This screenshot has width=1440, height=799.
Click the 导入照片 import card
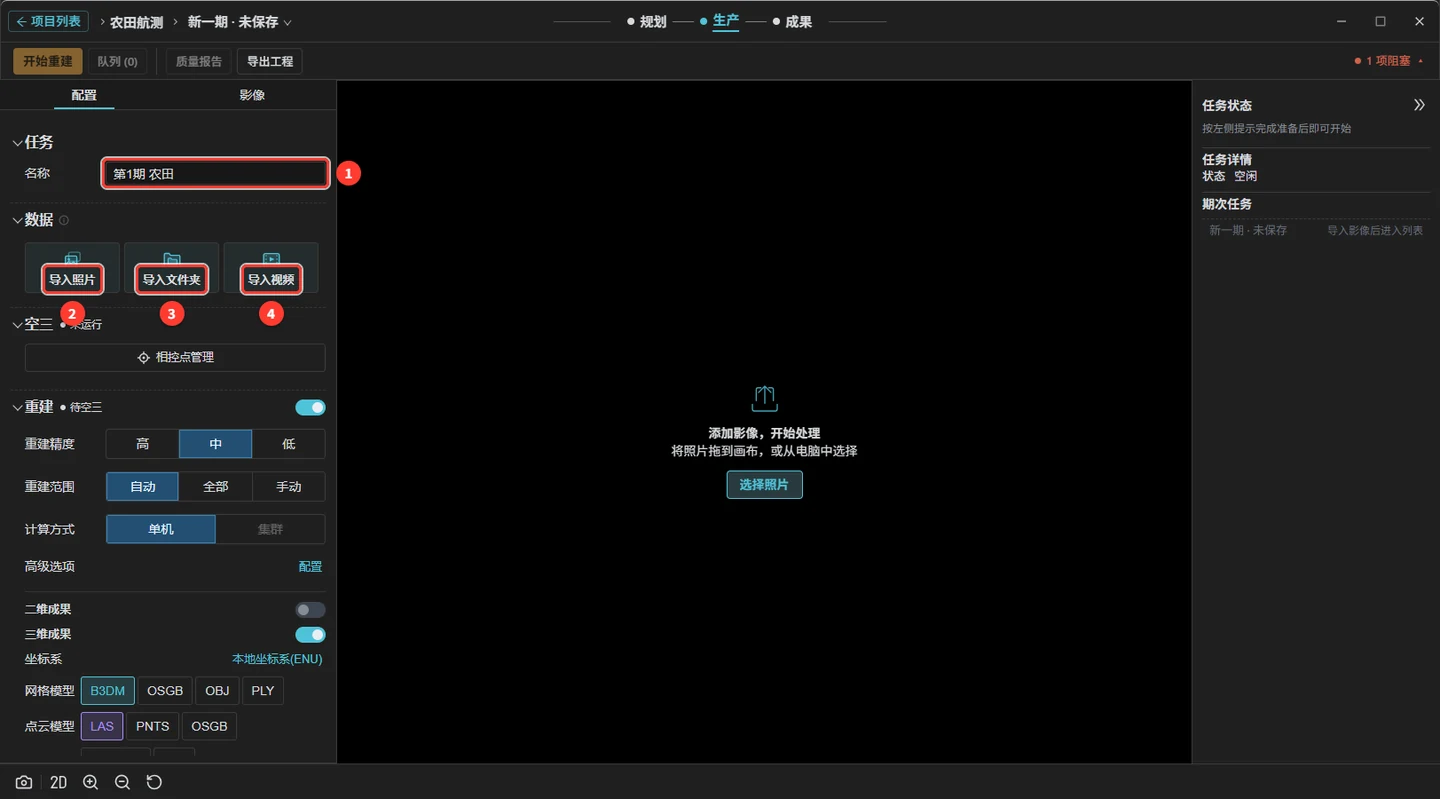[72, 268]
